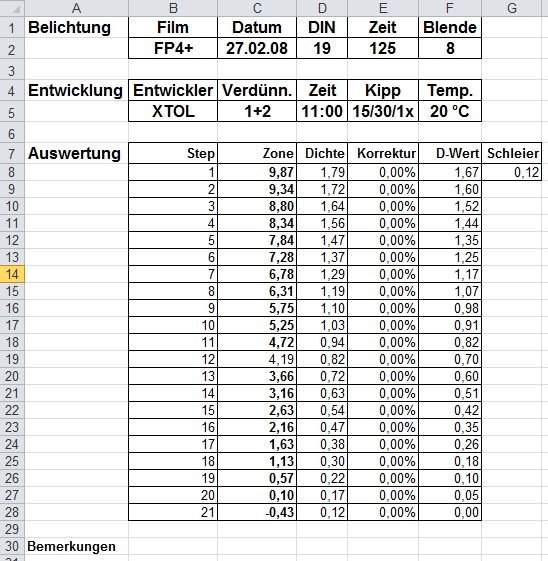
Task: Select negative Zone value -0,43
Action: tap(257, 512)
